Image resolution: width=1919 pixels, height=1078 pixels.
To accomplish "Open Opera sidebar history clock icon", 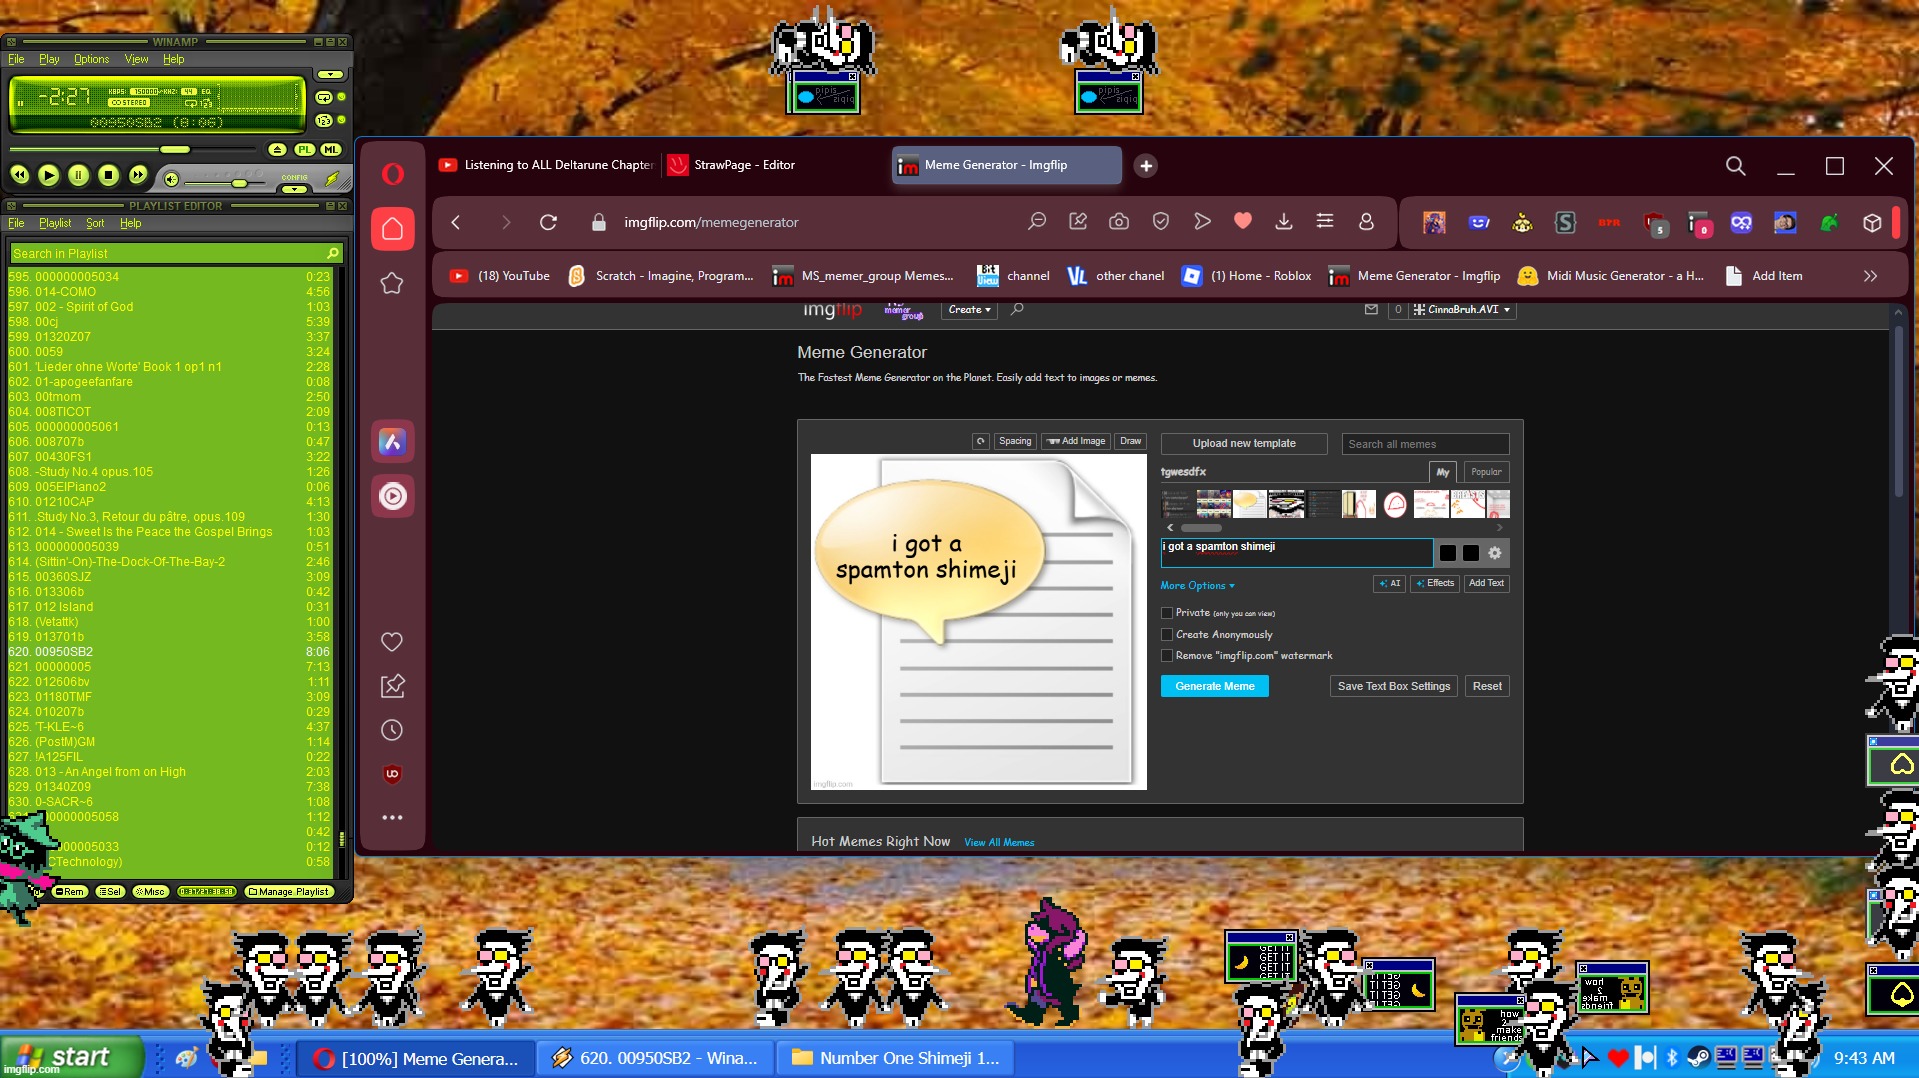I will pos(392,730).
